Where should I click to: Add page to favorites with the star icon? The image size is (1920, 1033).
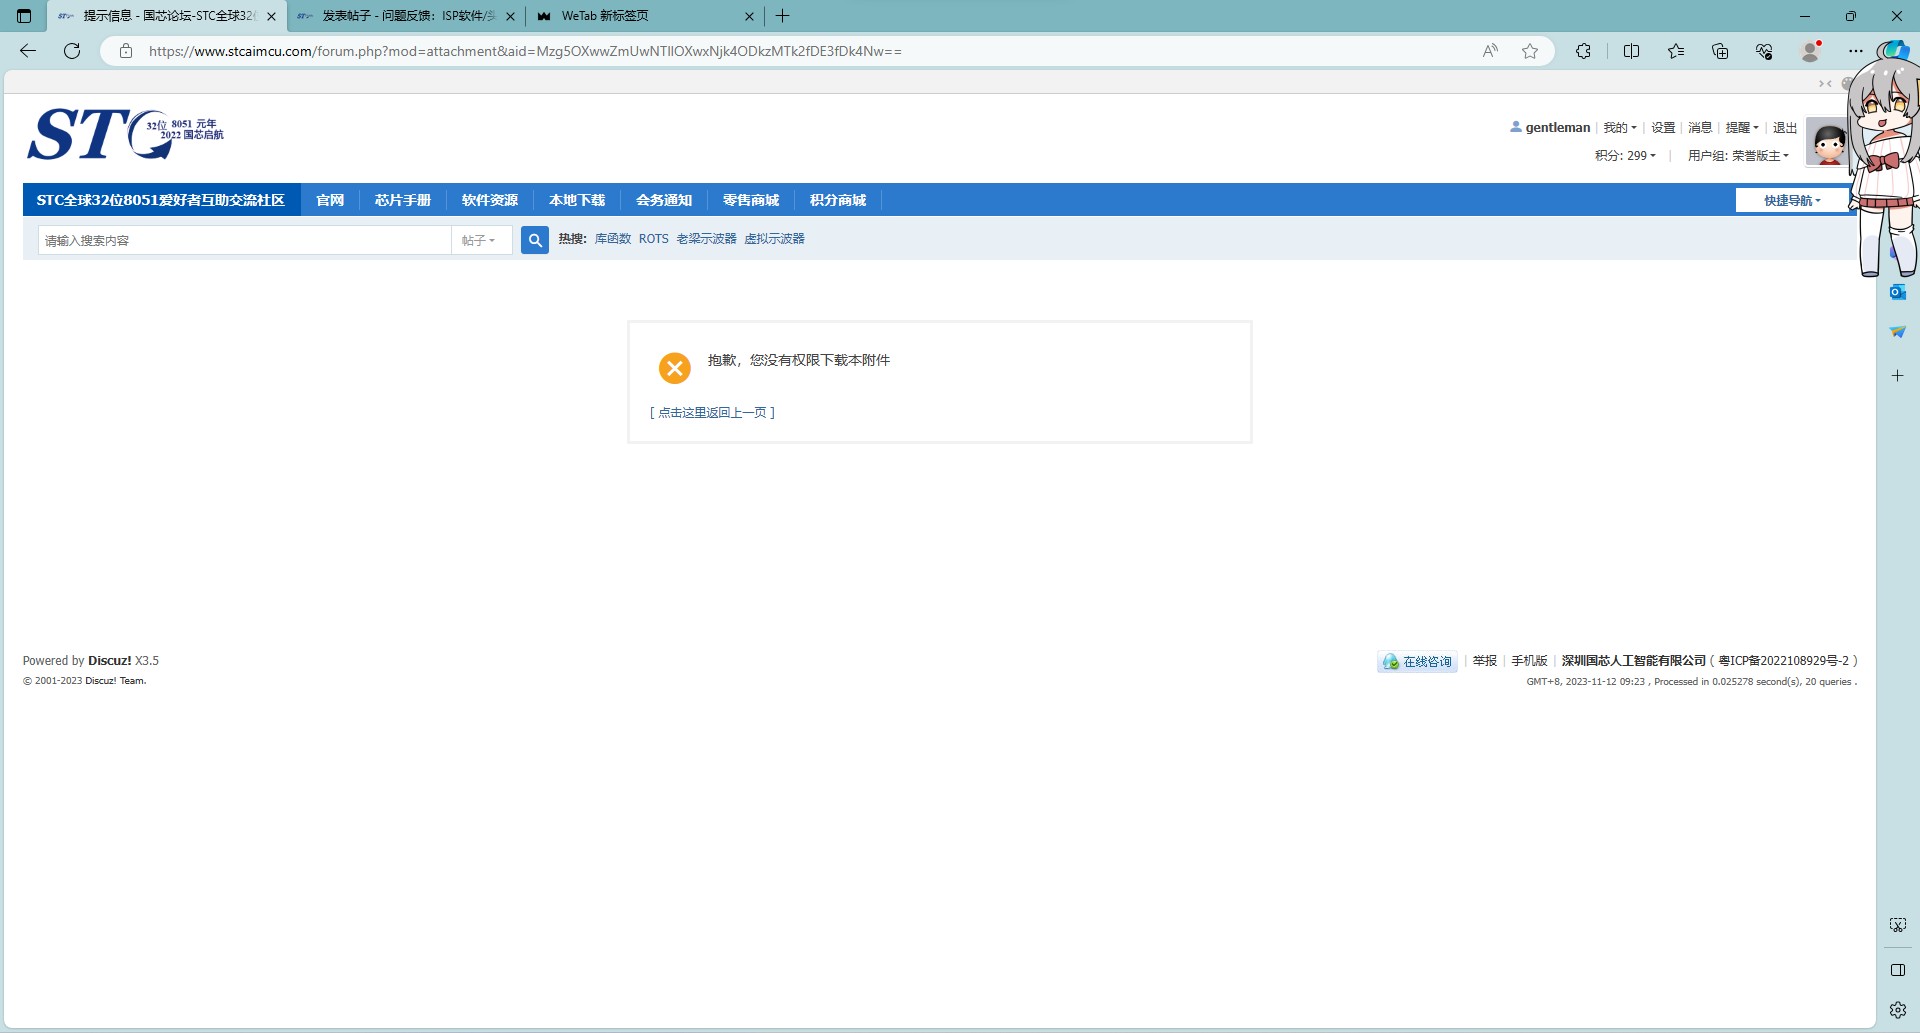click(x=1530, y=51)
